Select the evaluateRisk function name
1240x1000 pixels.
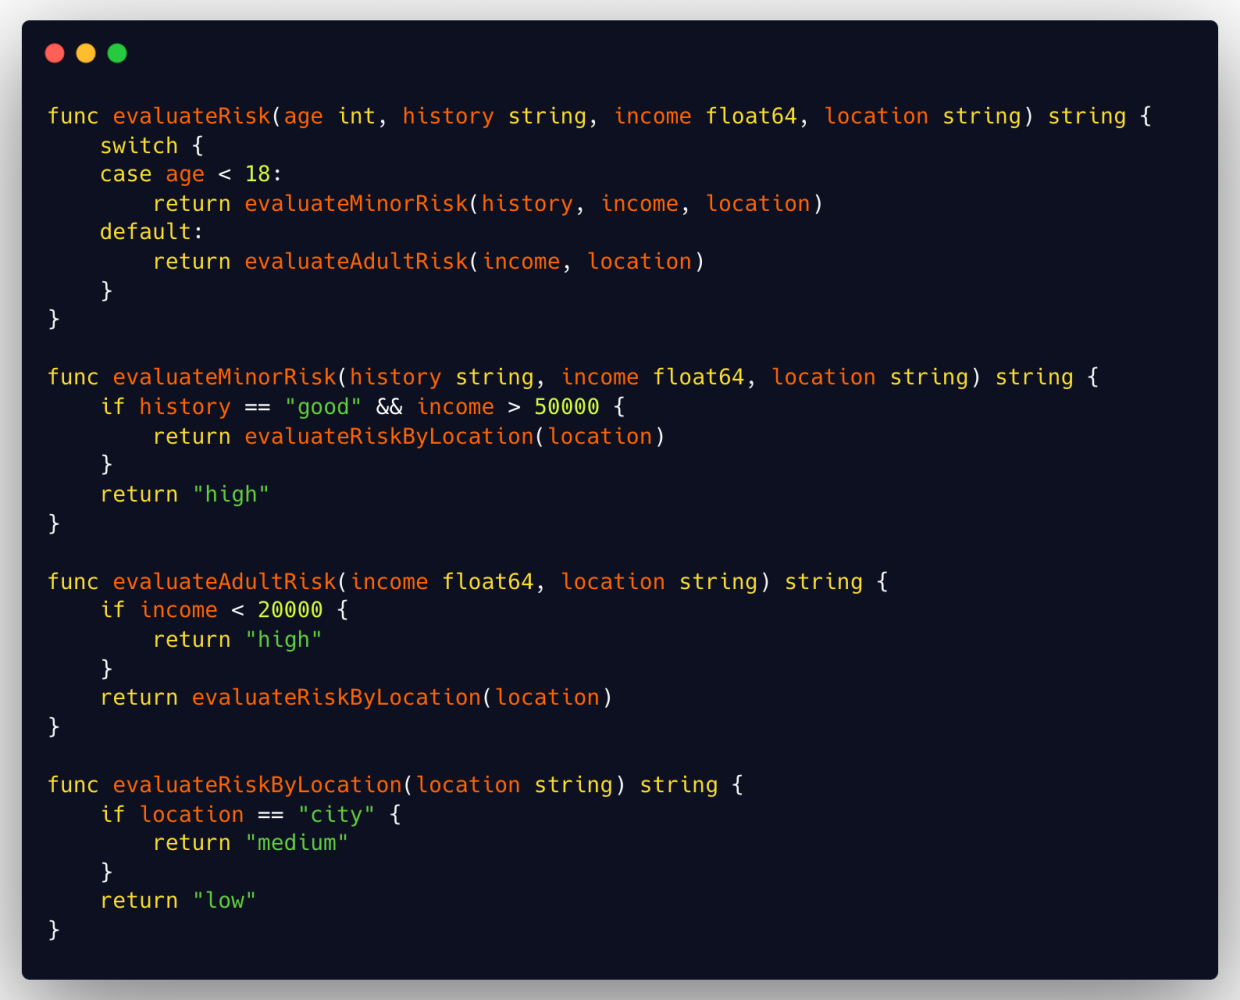tap(191, 116)
